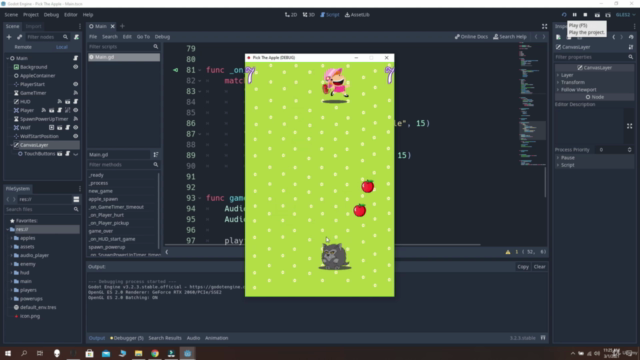This screenshot has width=640, height=360.
Task: Create a new resource in inspector
Action: 558,37
